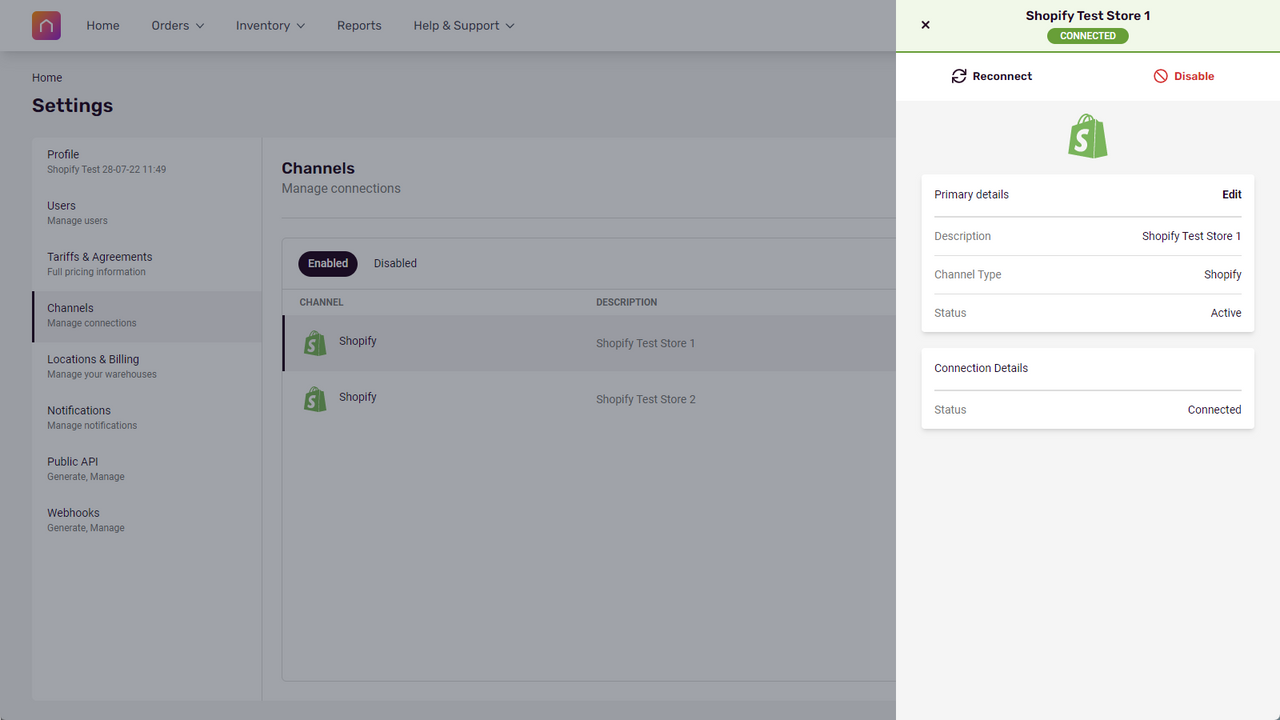Screen dimensions: 1280x720
Task: Click the Disable button label
Action: tap(1194, 76)
